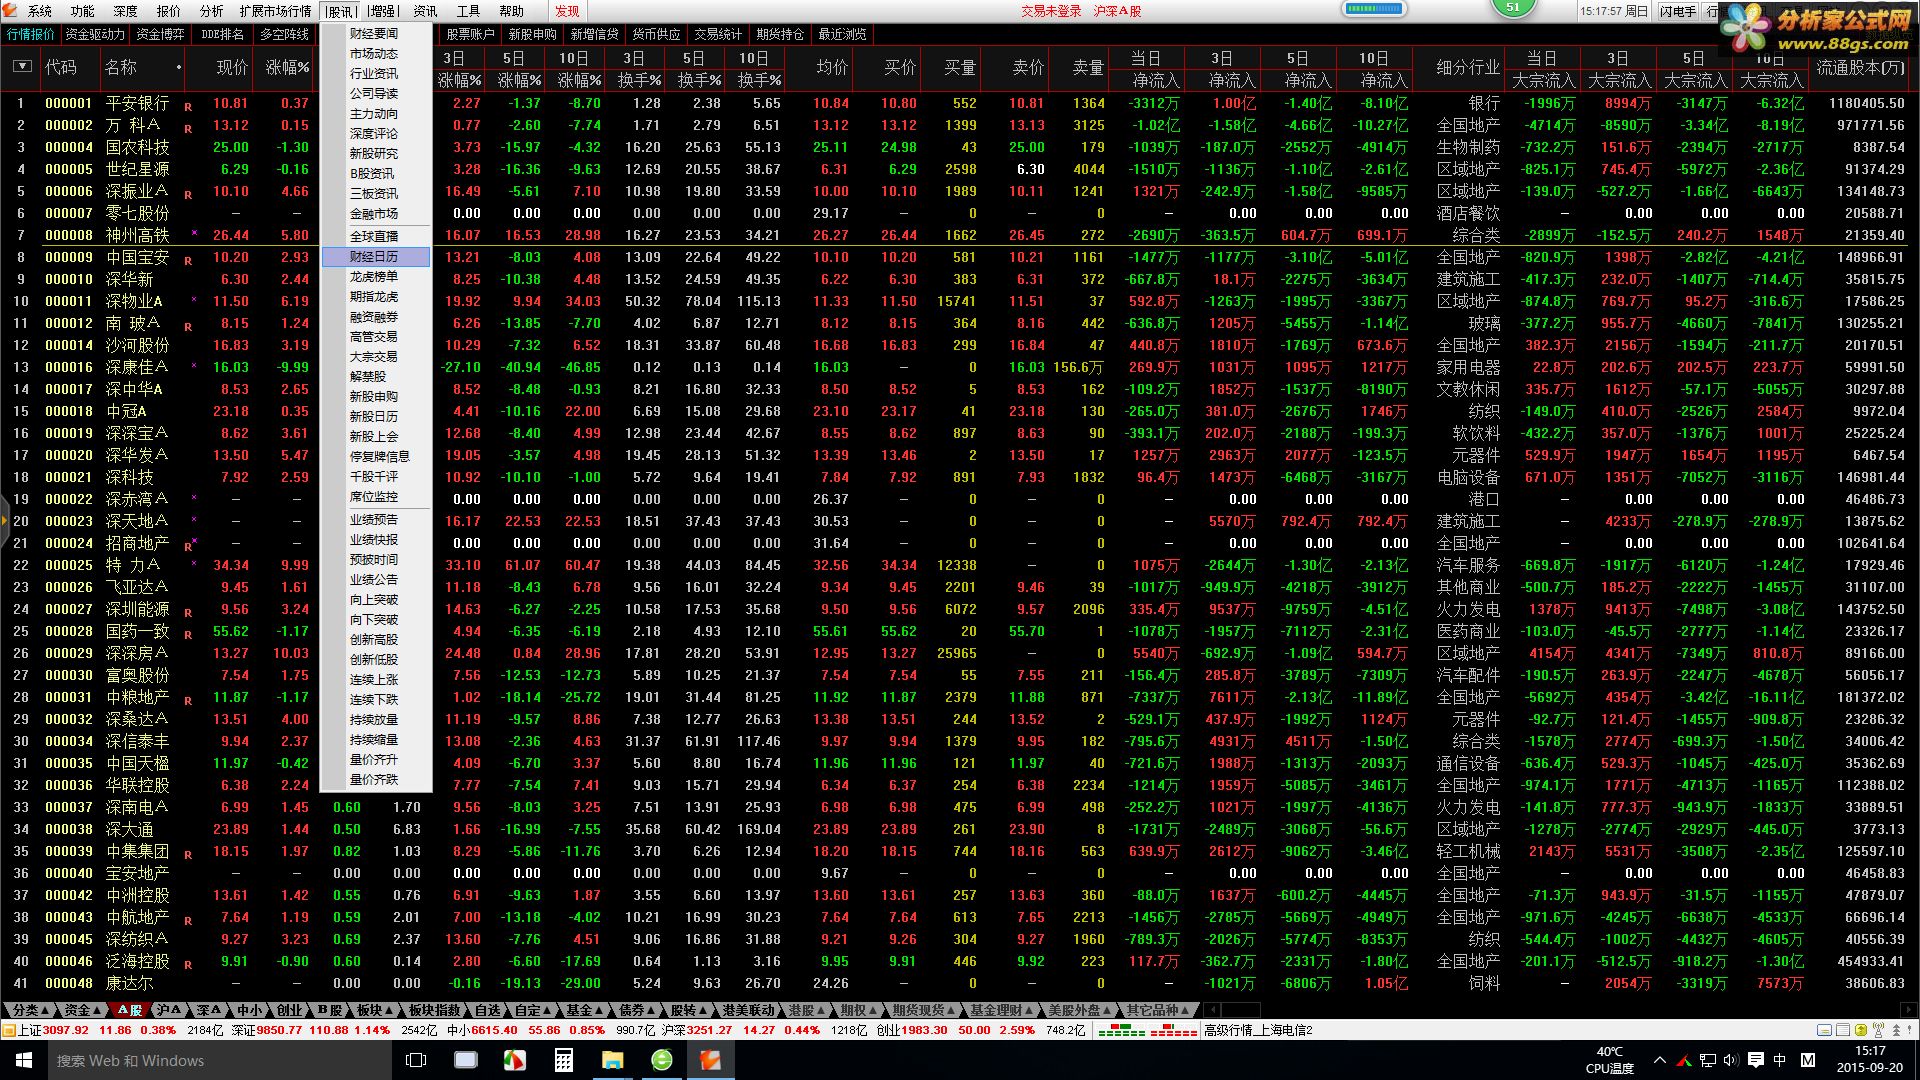
Task: Click the small yellow icon before 上证 index
Action: point(9,1030)
